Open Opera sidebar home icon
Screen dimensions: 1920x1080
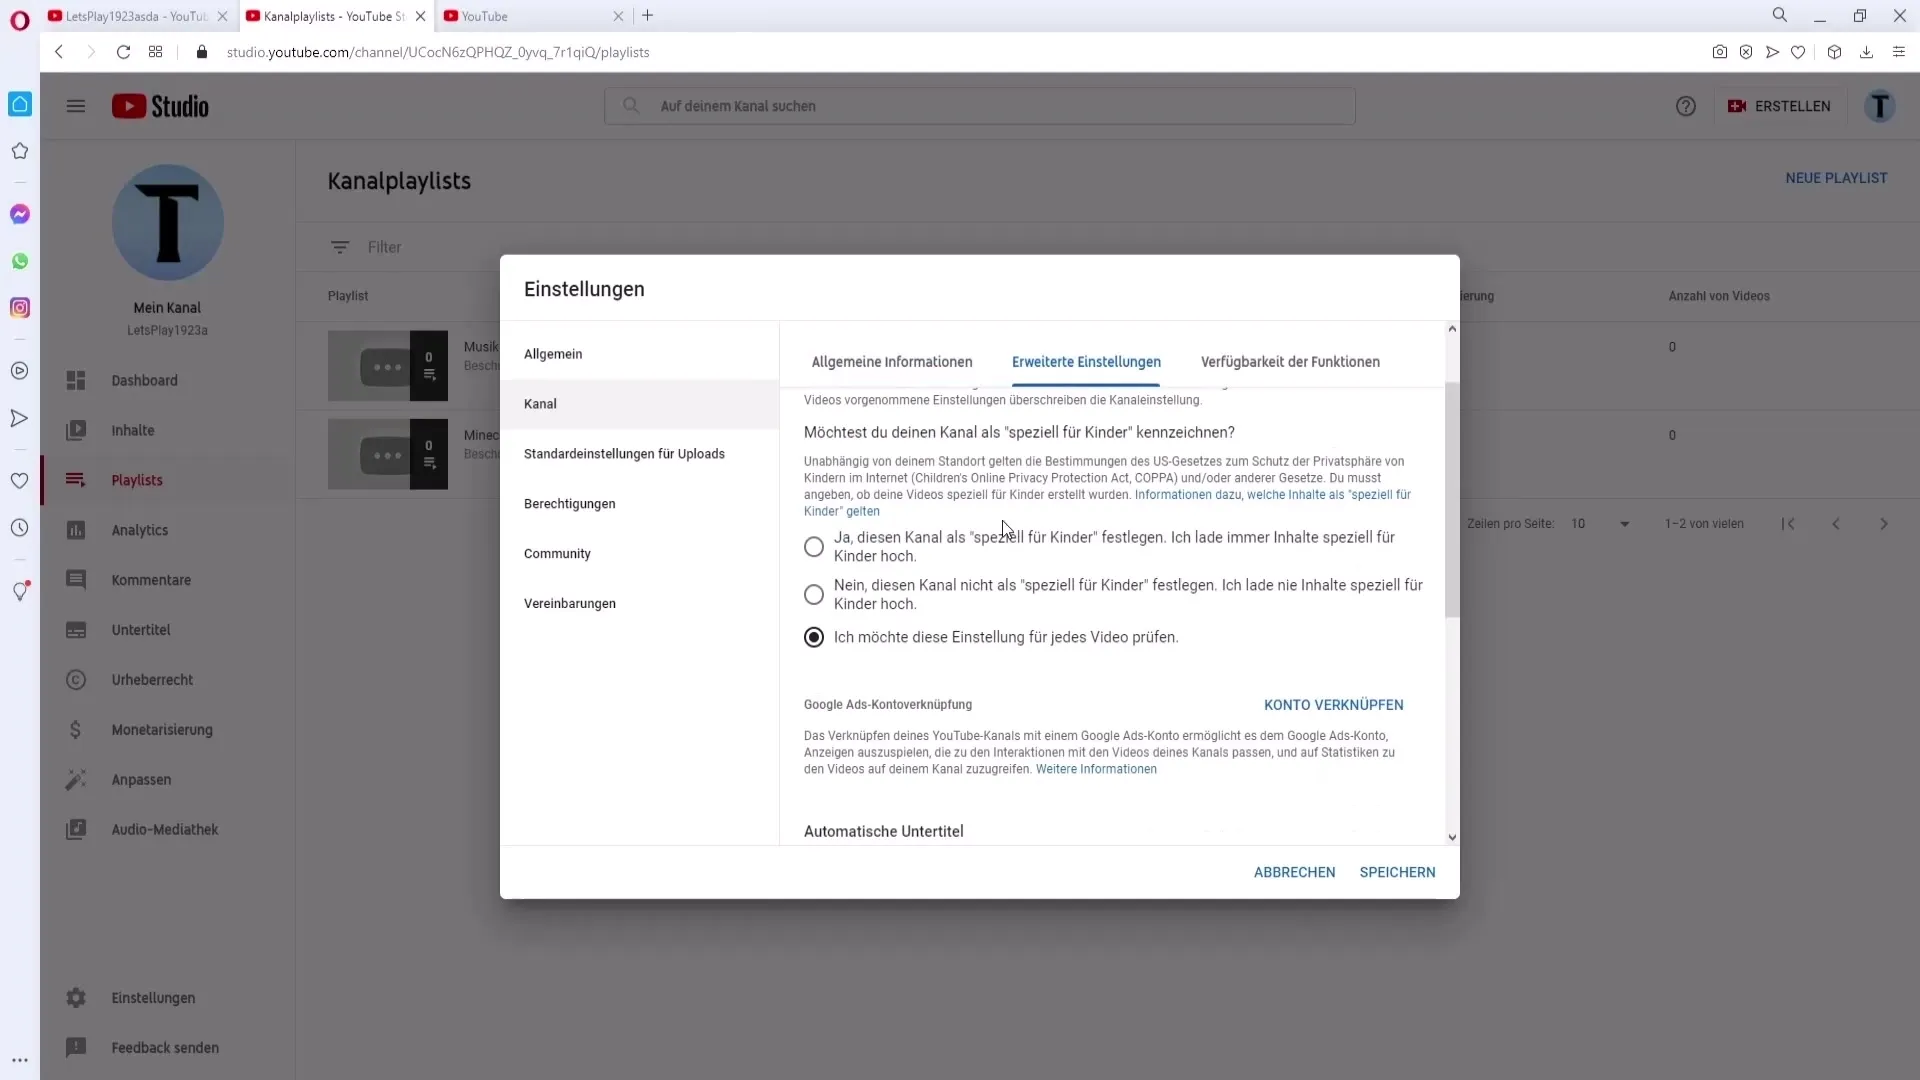click(x=20, y=104)
